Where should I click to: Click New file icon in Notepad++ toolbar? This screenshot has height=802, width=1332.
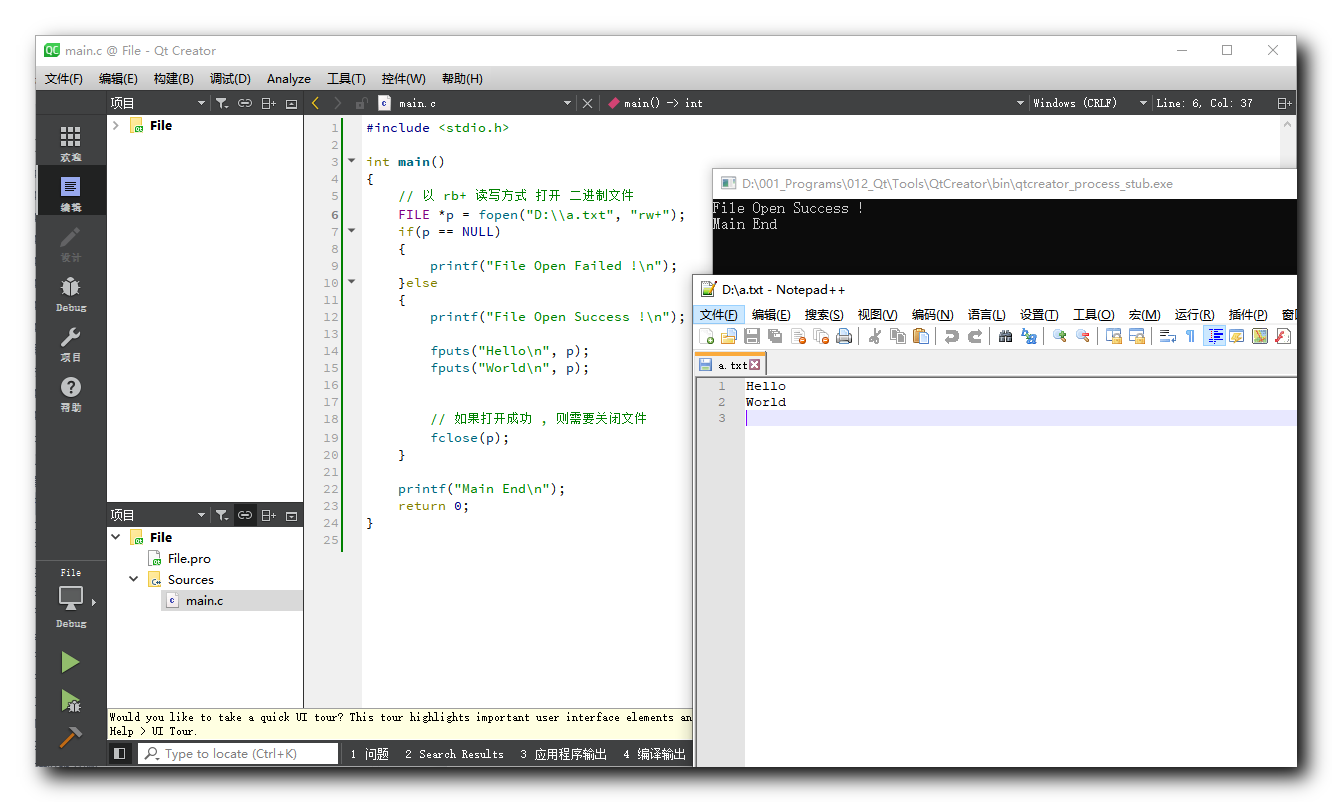tap(707, 336)
